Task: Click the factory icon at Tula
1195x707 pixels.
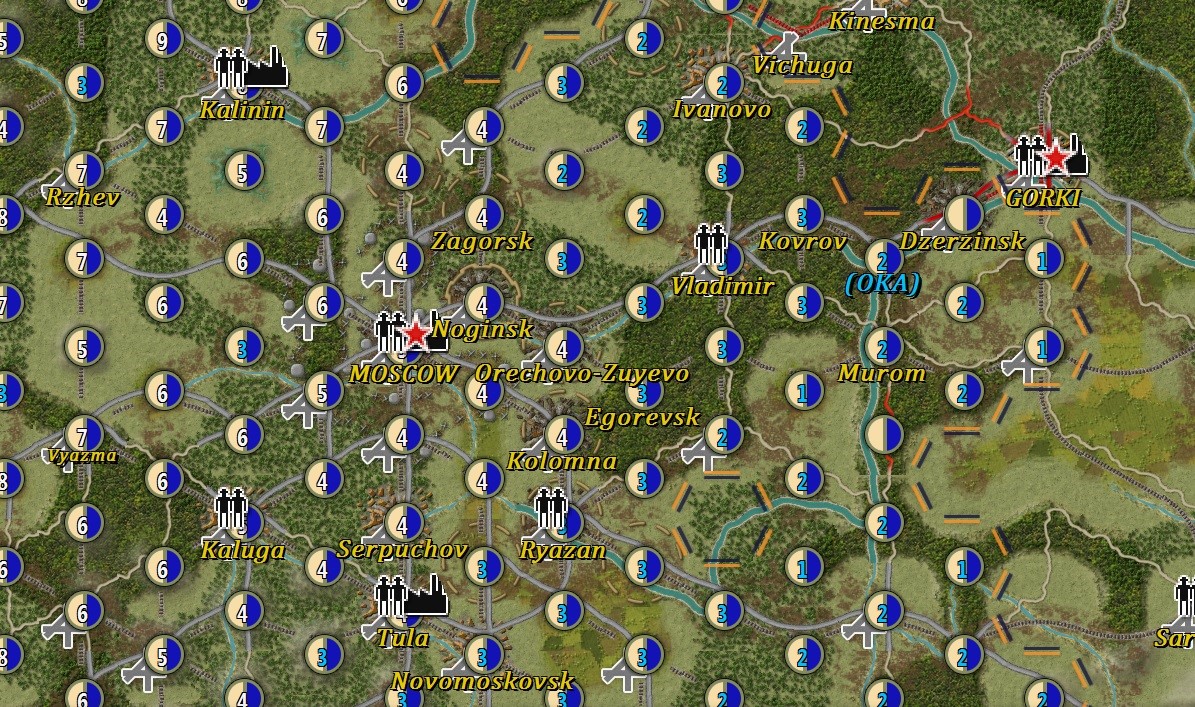Action: (x=426, y=595)
